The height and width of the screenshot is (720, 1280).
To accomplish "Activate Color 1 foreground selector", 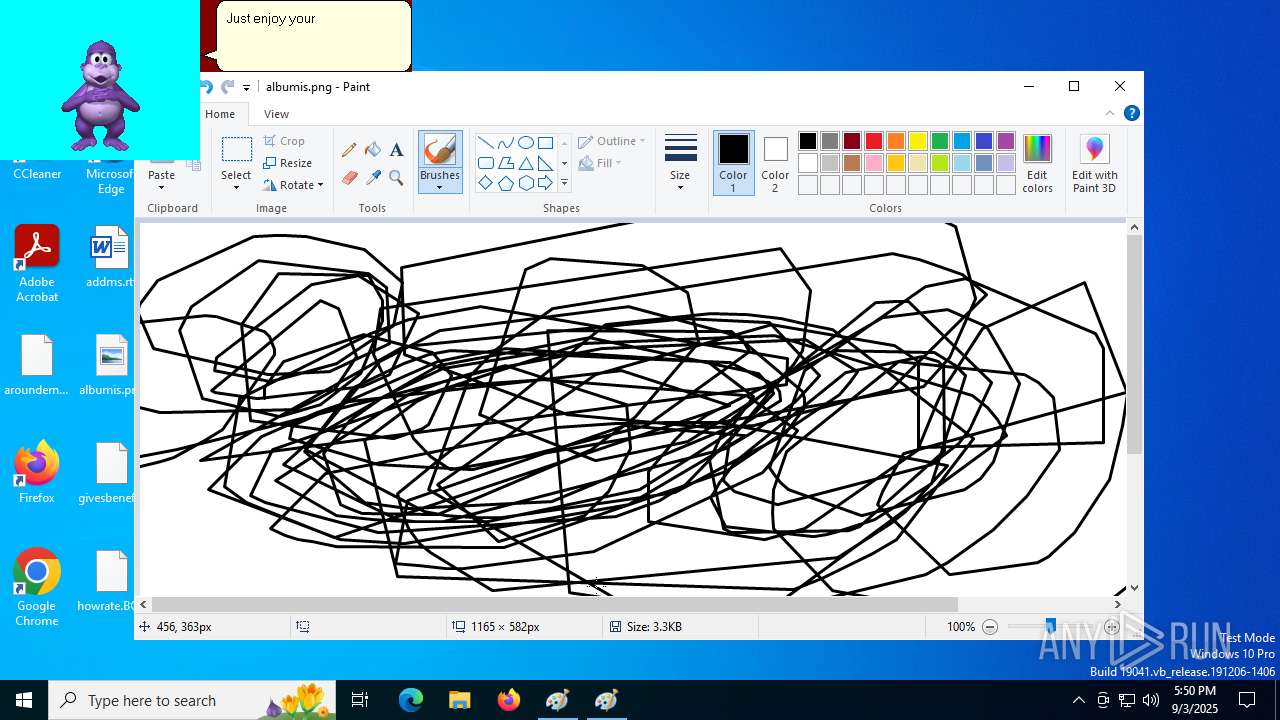I will [x=733, y=163].
